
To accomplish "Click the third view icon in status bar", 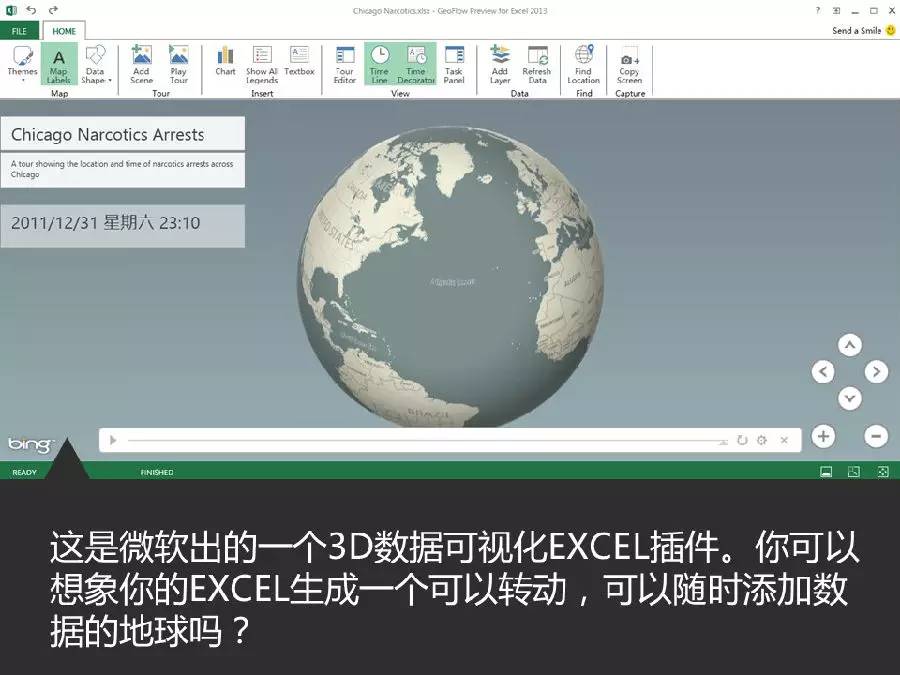I will click(x=883, y=472).
